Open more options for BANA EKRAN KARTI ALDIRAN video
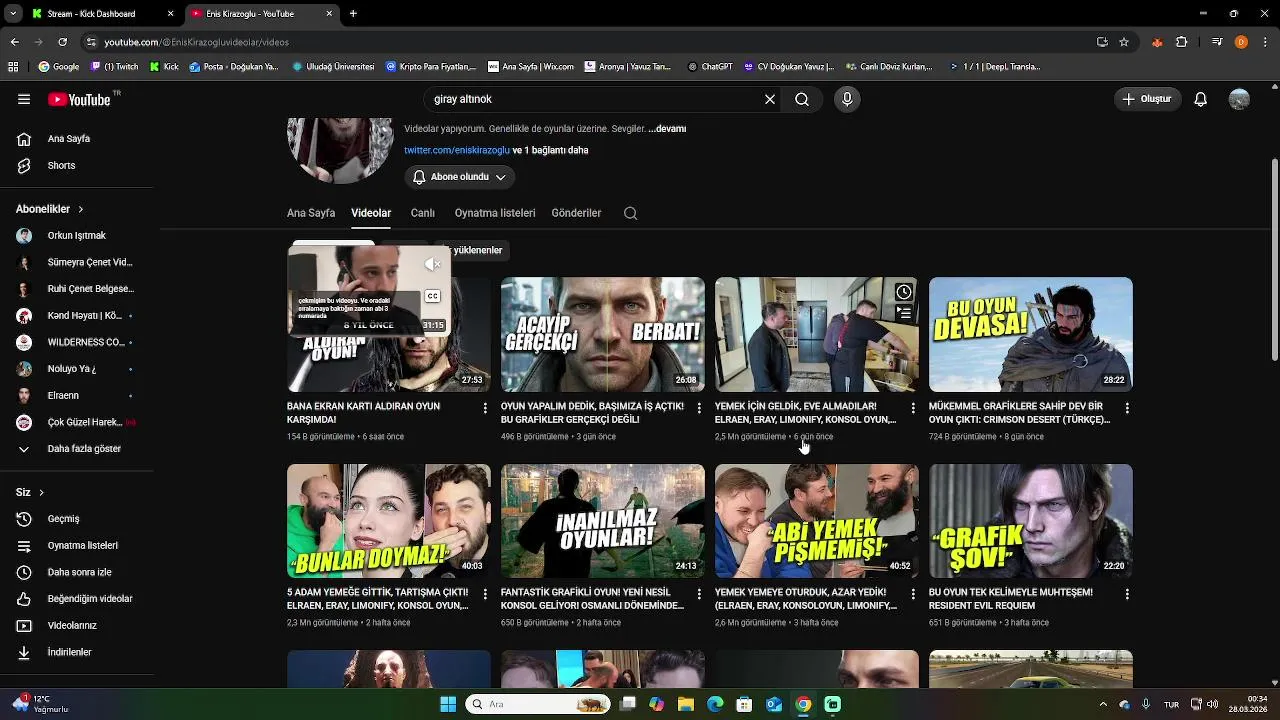This screenshot has width=1280, height=720. (485, 408)
